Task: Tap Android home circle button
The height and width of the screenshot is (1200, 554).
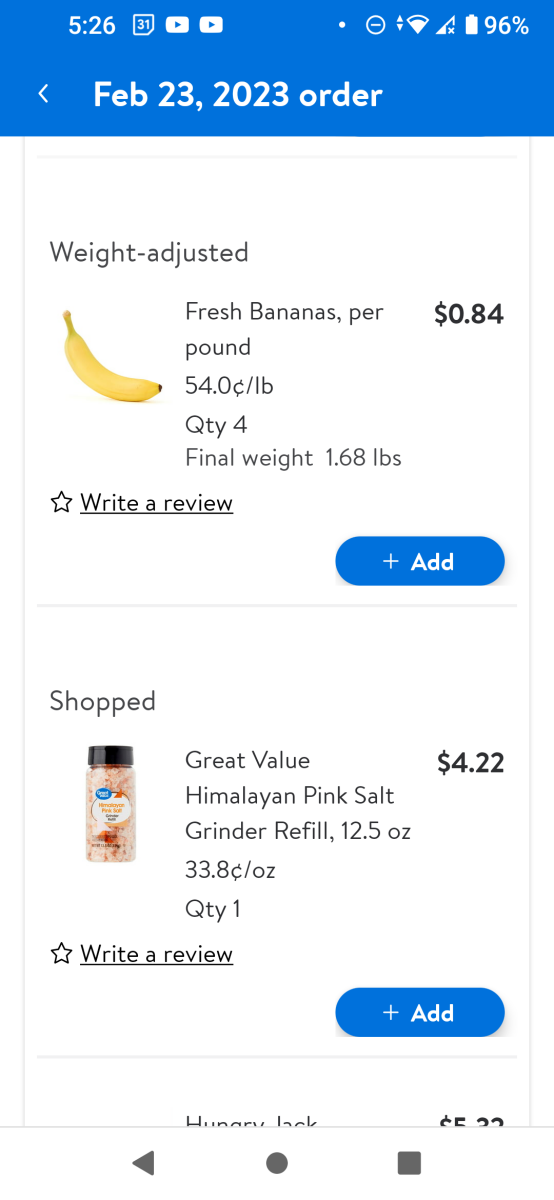Action: click(277, 1163)
